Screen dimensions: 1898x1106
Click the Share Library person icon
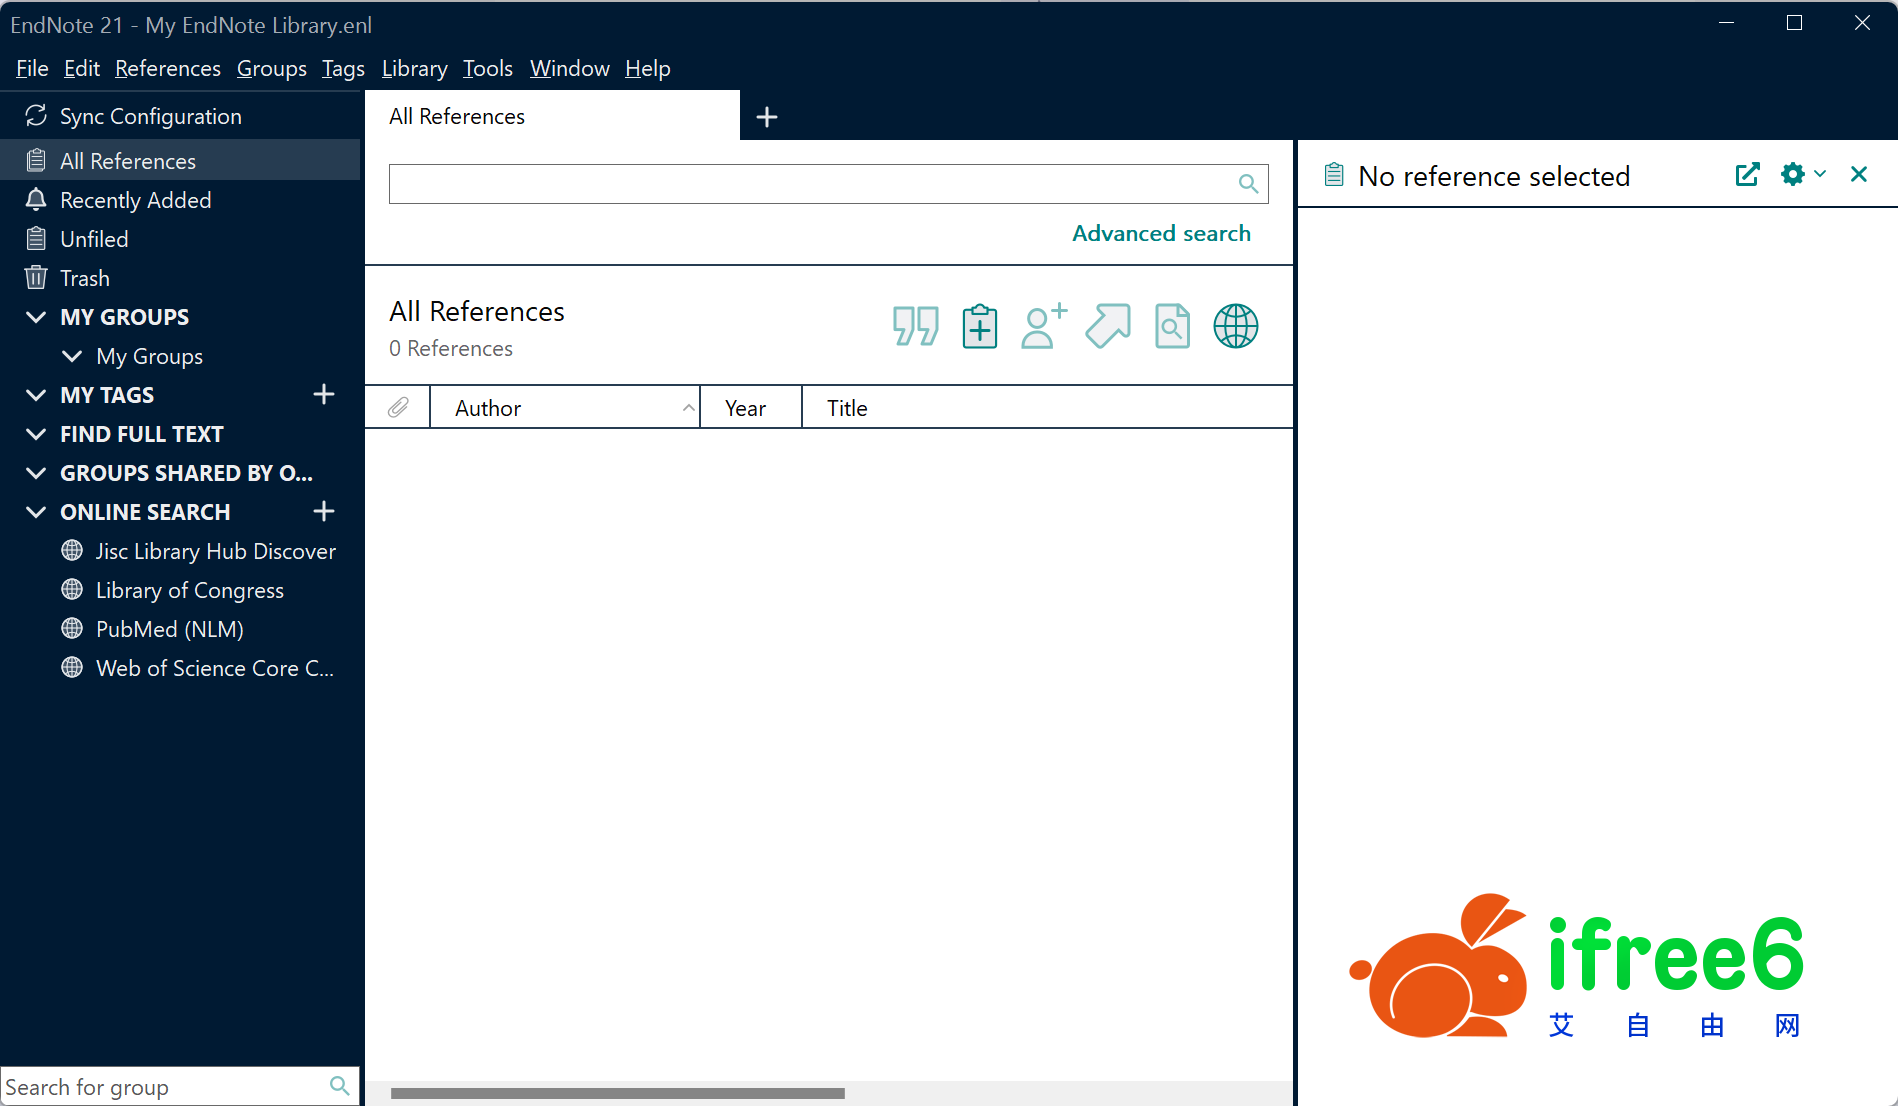click(x=1043, y=326)
